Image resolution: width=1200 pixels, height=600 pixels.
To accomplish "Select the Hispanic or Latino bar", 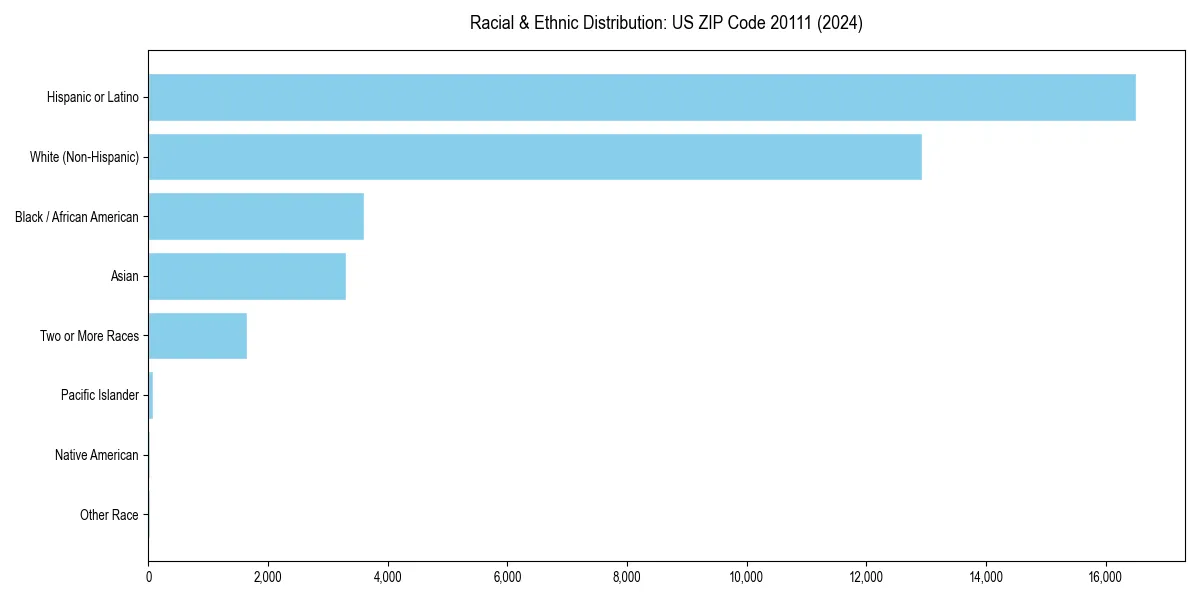I will (640, 97).
